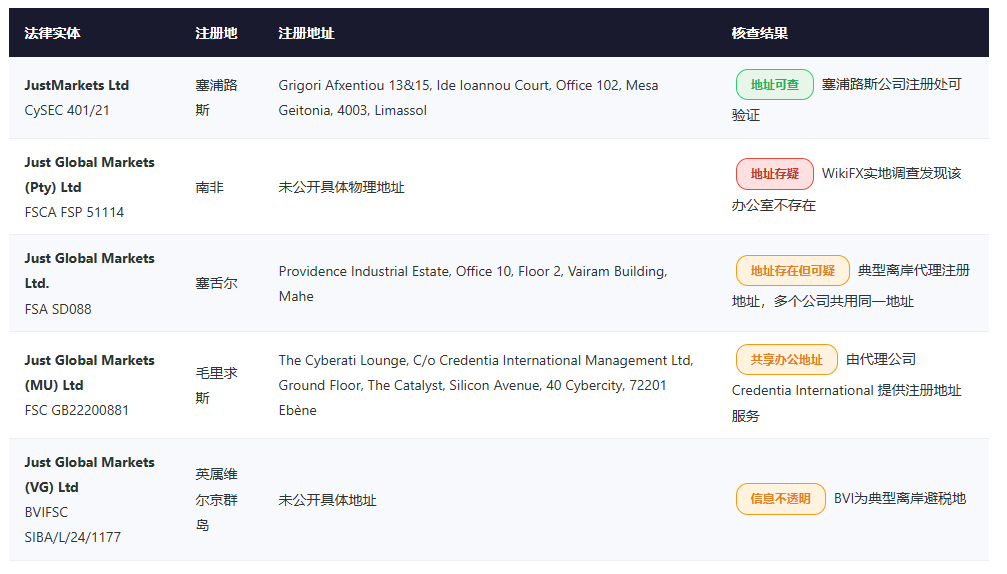The width and height of the screenshot is (1007, 574).
Task: Click the orange 地址存在但可疑 badge
Action: [x=792, y=271]
